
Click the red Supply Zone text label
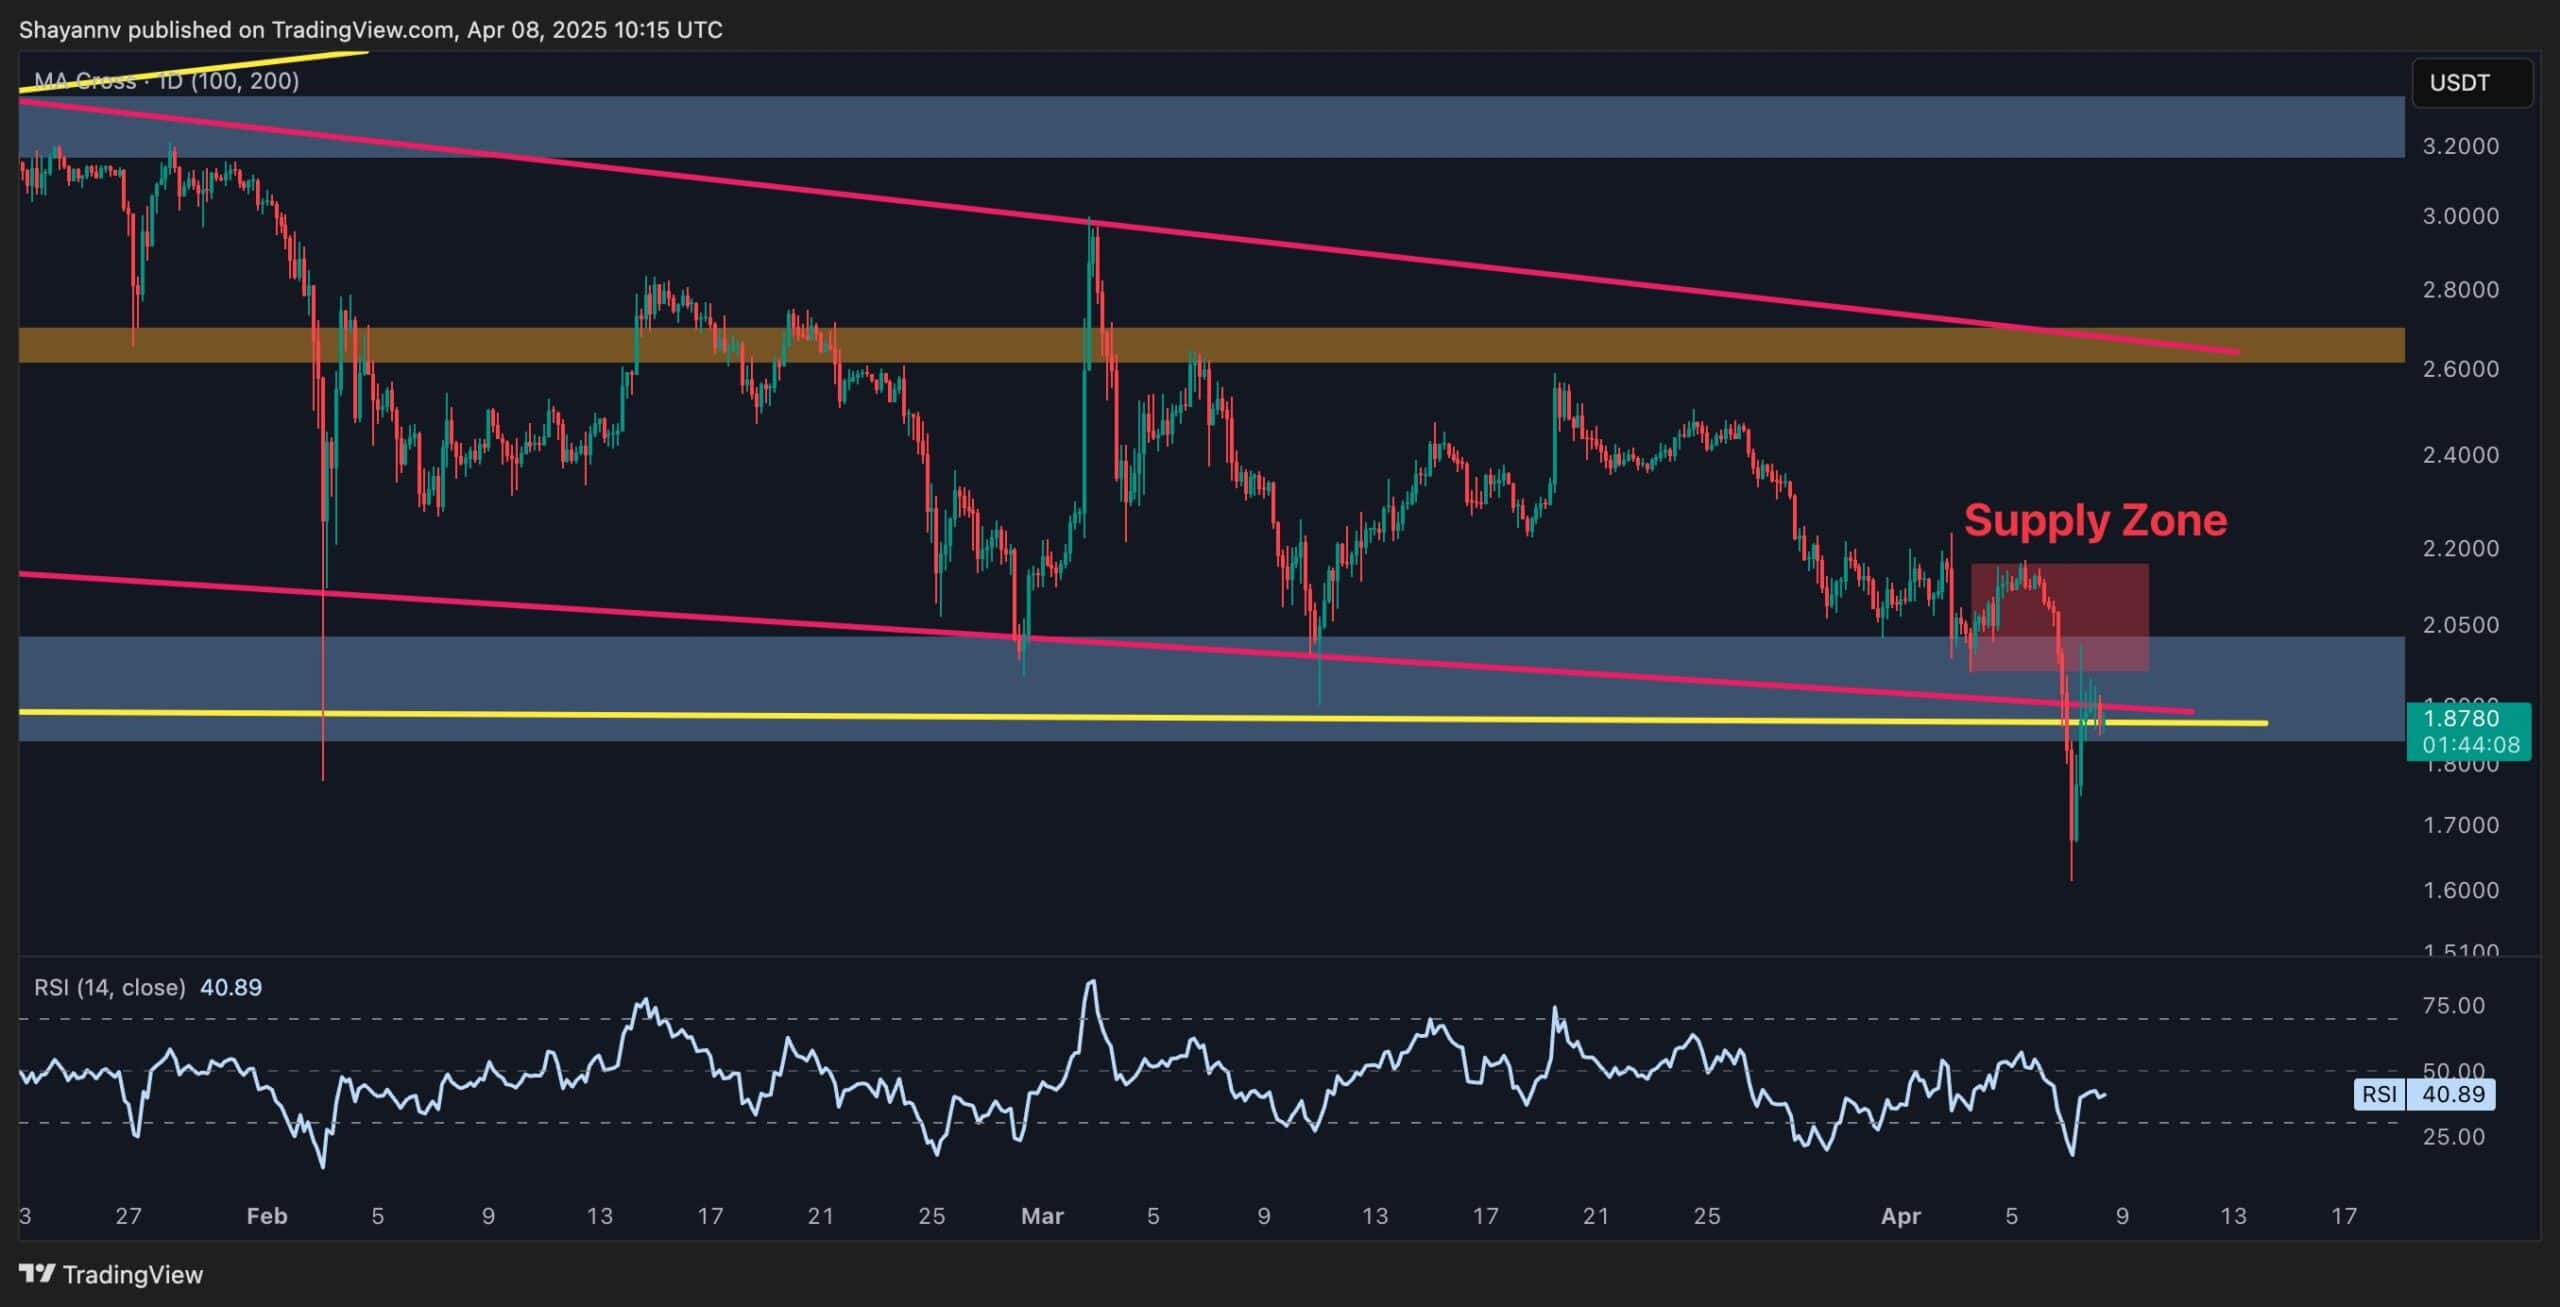click(2095, 520)
